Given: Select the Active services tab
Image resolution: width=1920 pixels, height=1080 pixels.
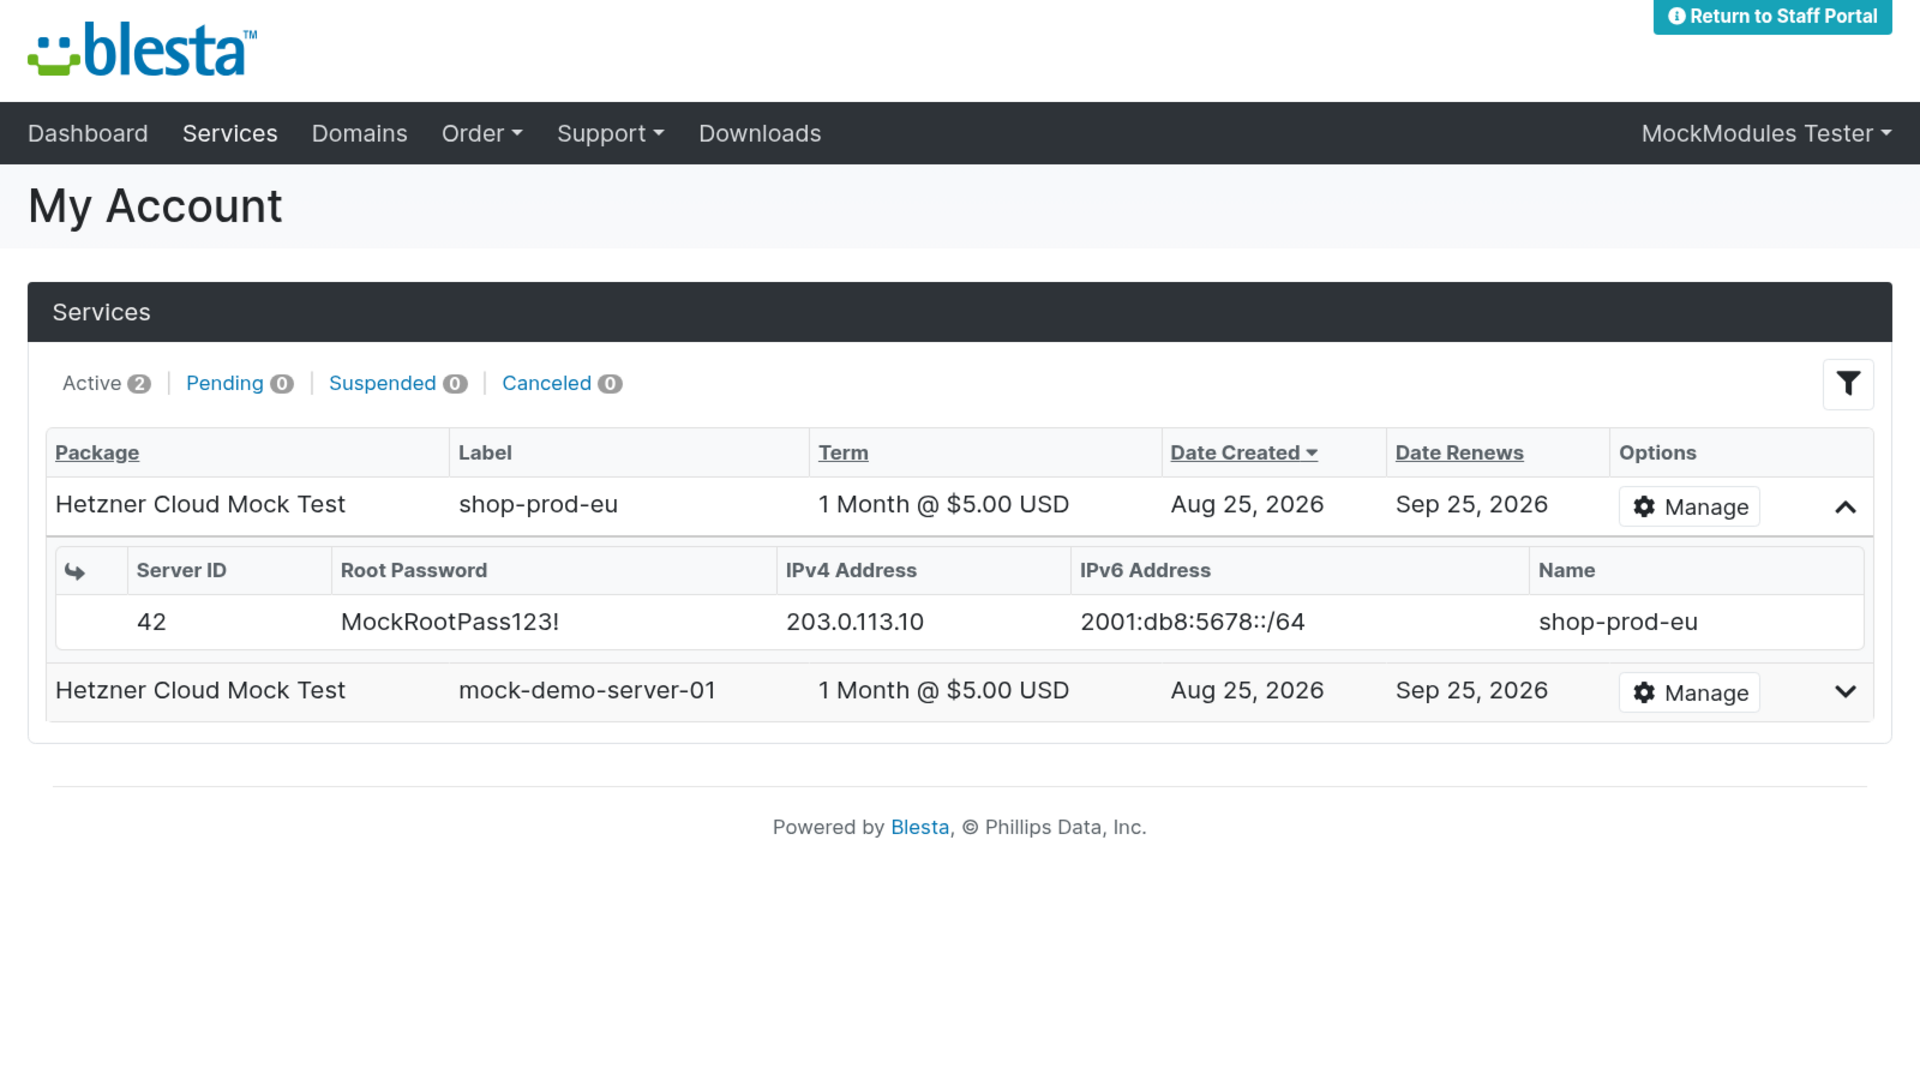Looking at the screenshot, I should 106,384.
